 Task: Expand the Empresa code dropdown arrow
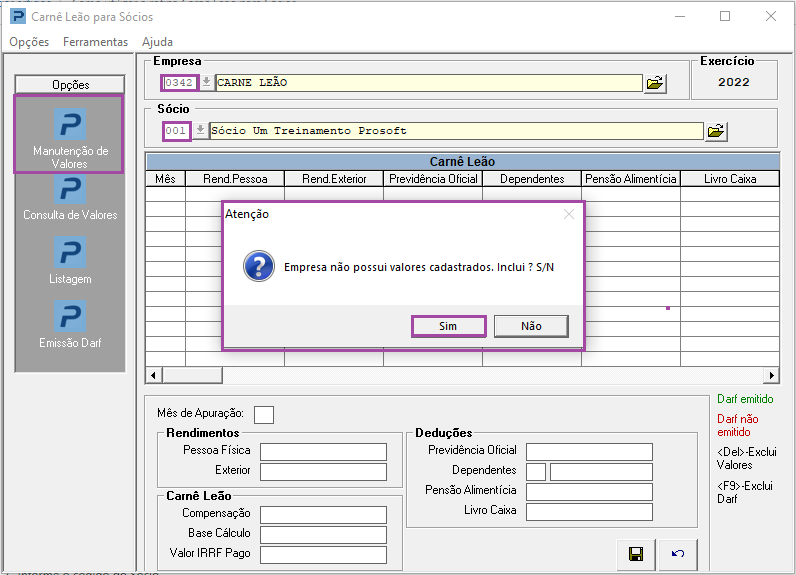tap(206, 82)
